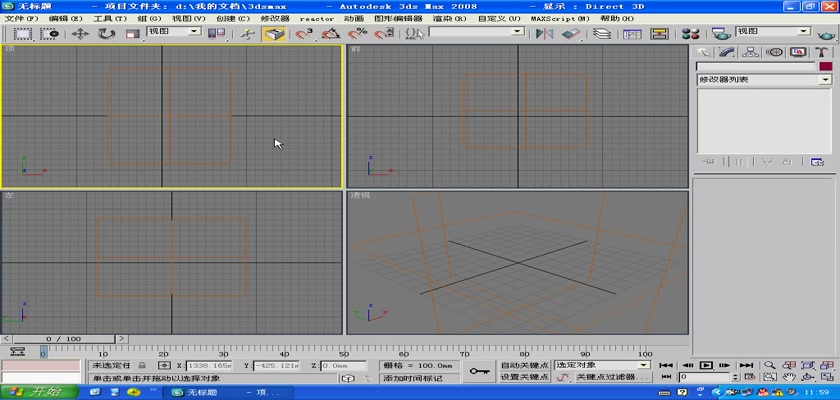Click the Zoom viewport navigation icon
This screenshot has height=400, width=840.
770,365
